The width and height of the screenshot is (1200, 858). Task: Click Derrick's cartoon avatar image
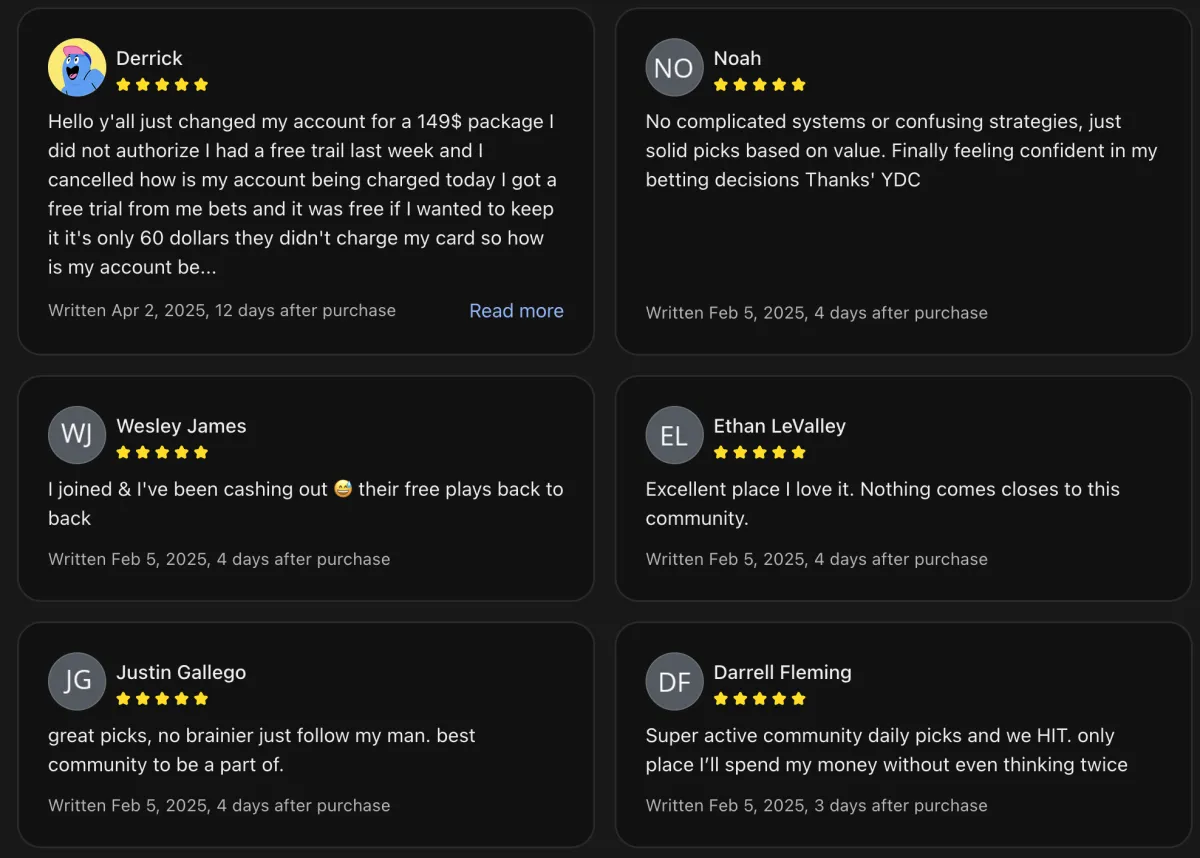point(77,67)
